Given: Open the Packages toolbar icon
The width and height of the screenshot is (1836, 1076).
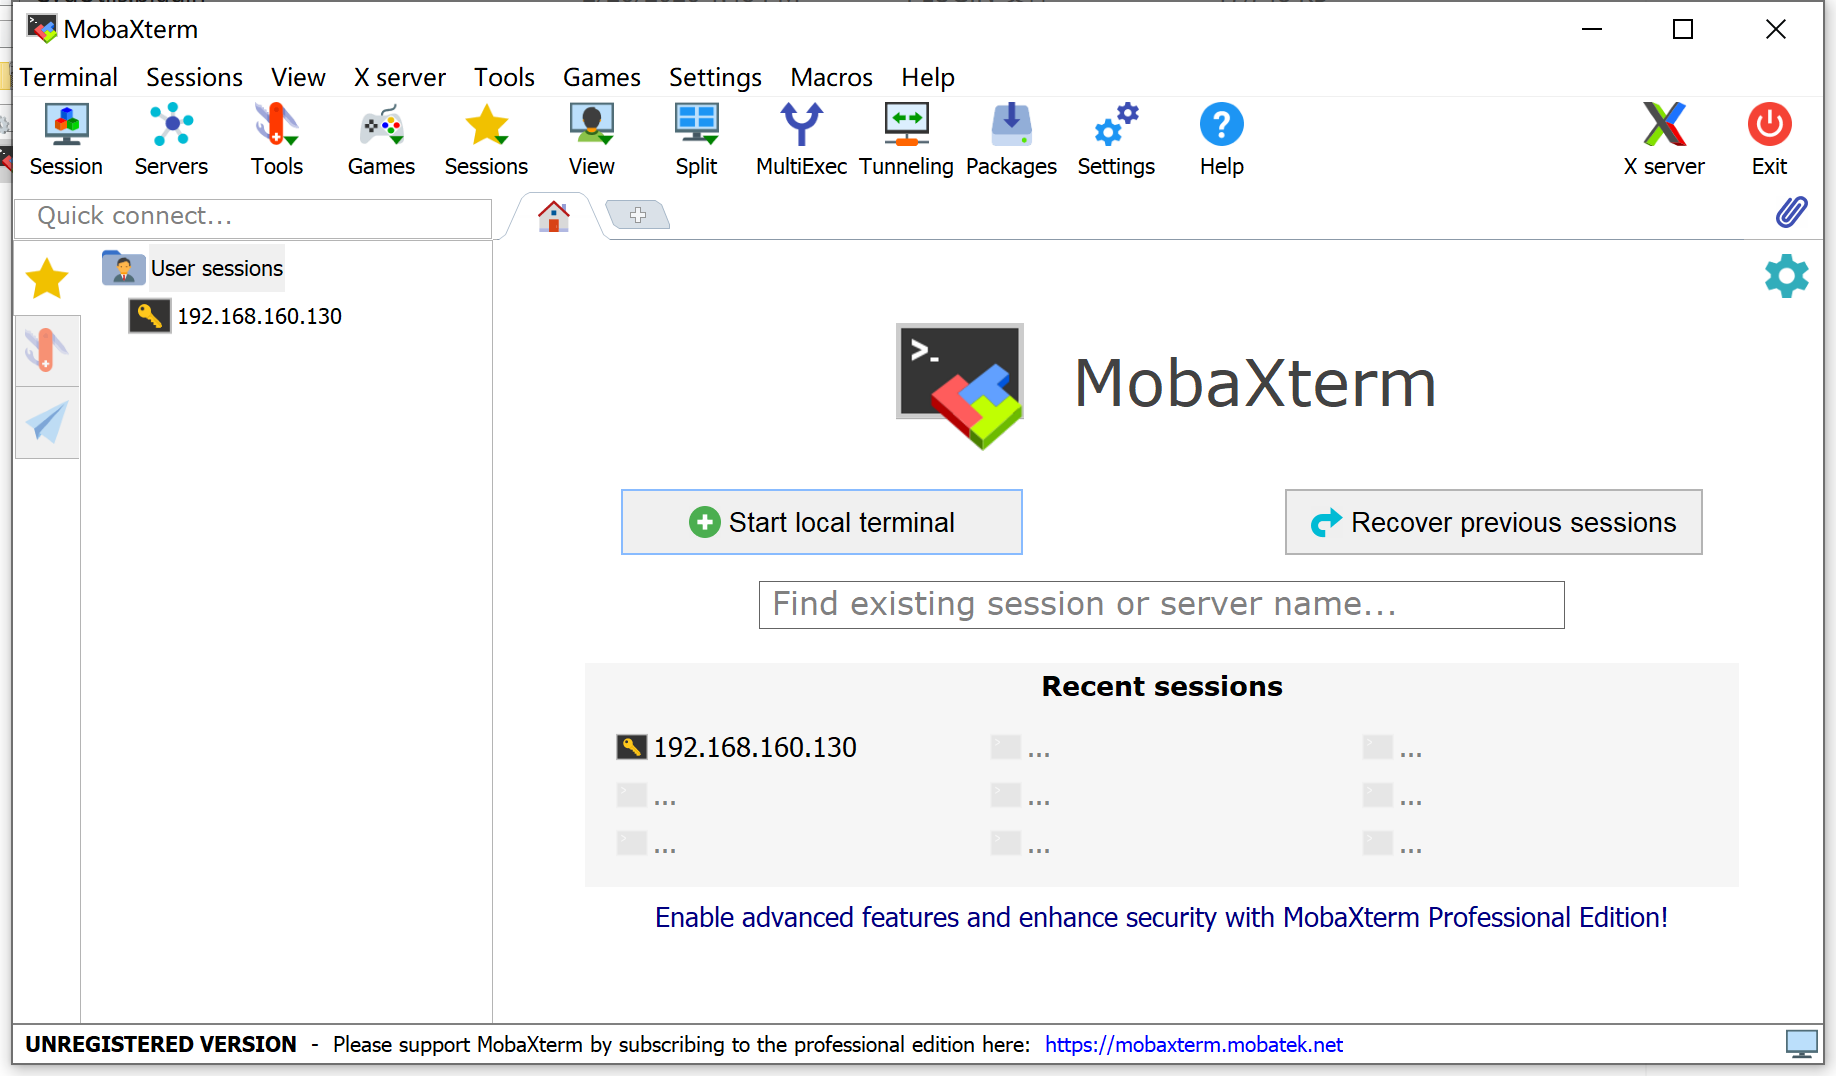Looking at the screenshot, I should pos(1011,140).
